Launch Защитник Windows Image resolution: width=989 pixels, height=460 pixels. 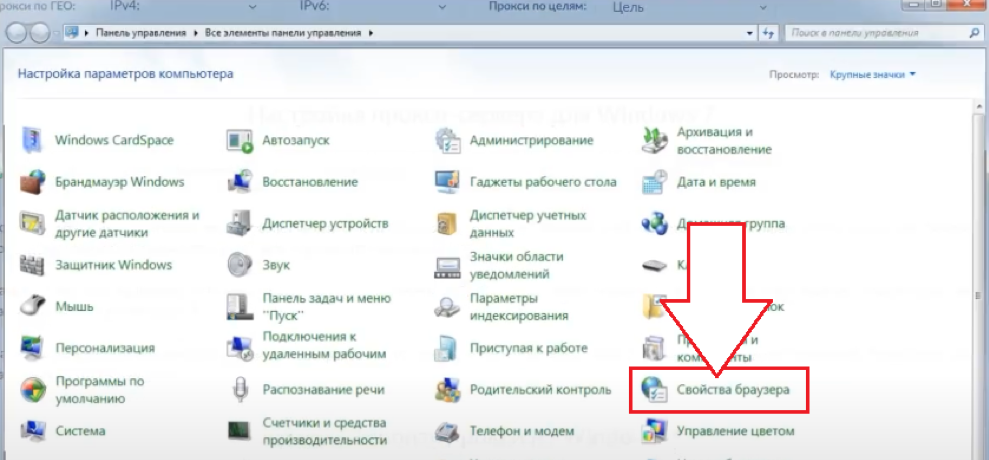point(97,264)
